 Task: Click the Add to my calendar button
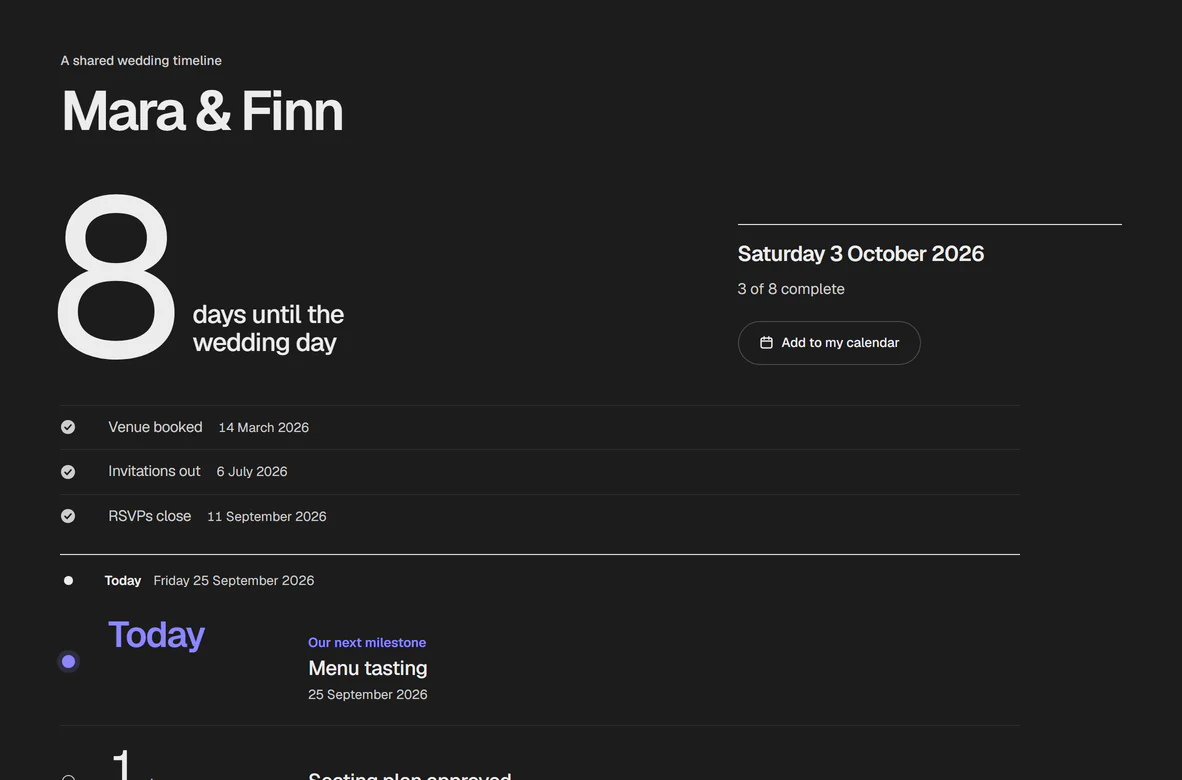828,343
